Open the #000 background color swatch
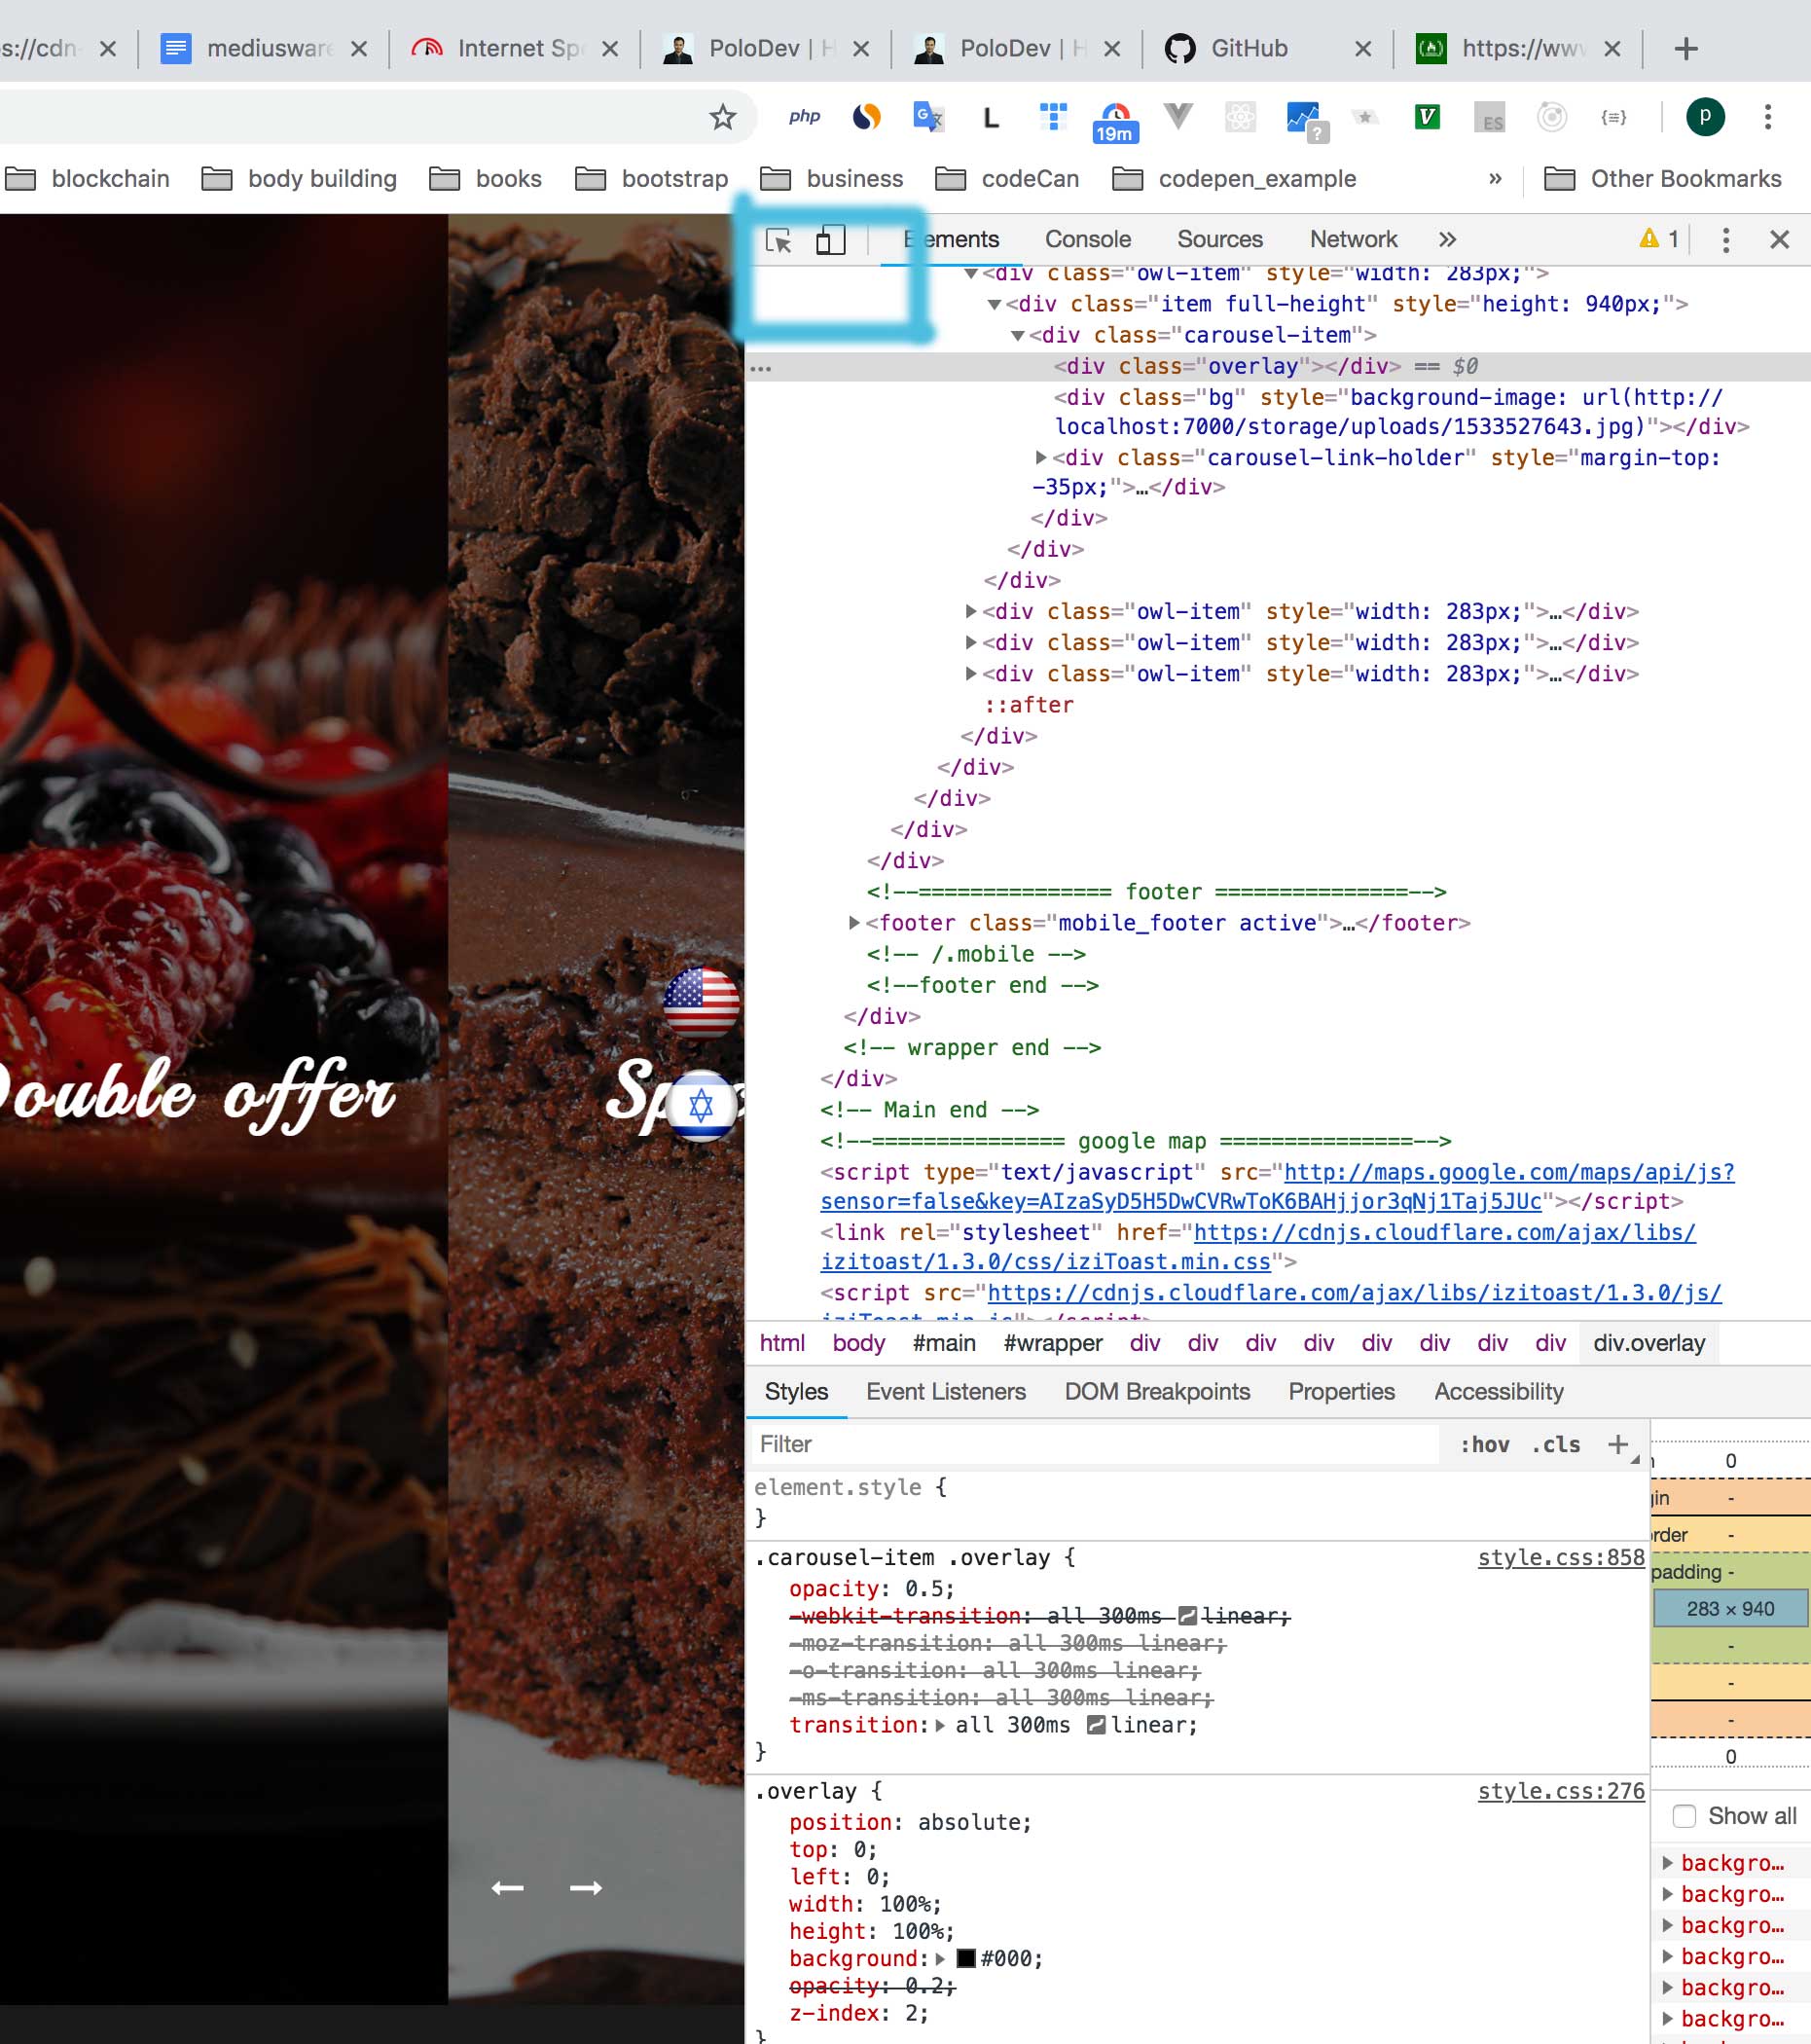Screen dimensions: 1811x2044 click(966, 1959)
